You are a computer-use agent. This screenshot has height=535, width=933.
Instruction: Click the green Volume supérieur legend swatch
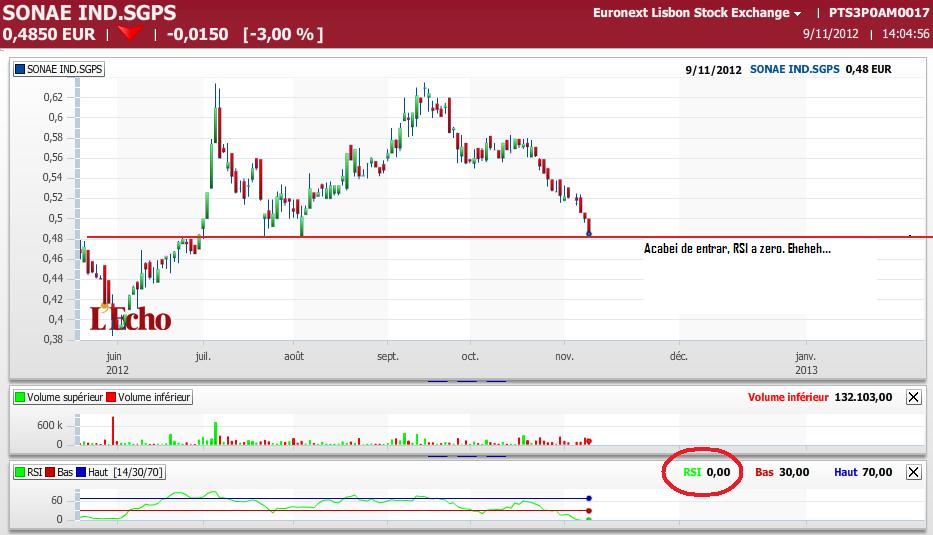[x=20, y=397]
